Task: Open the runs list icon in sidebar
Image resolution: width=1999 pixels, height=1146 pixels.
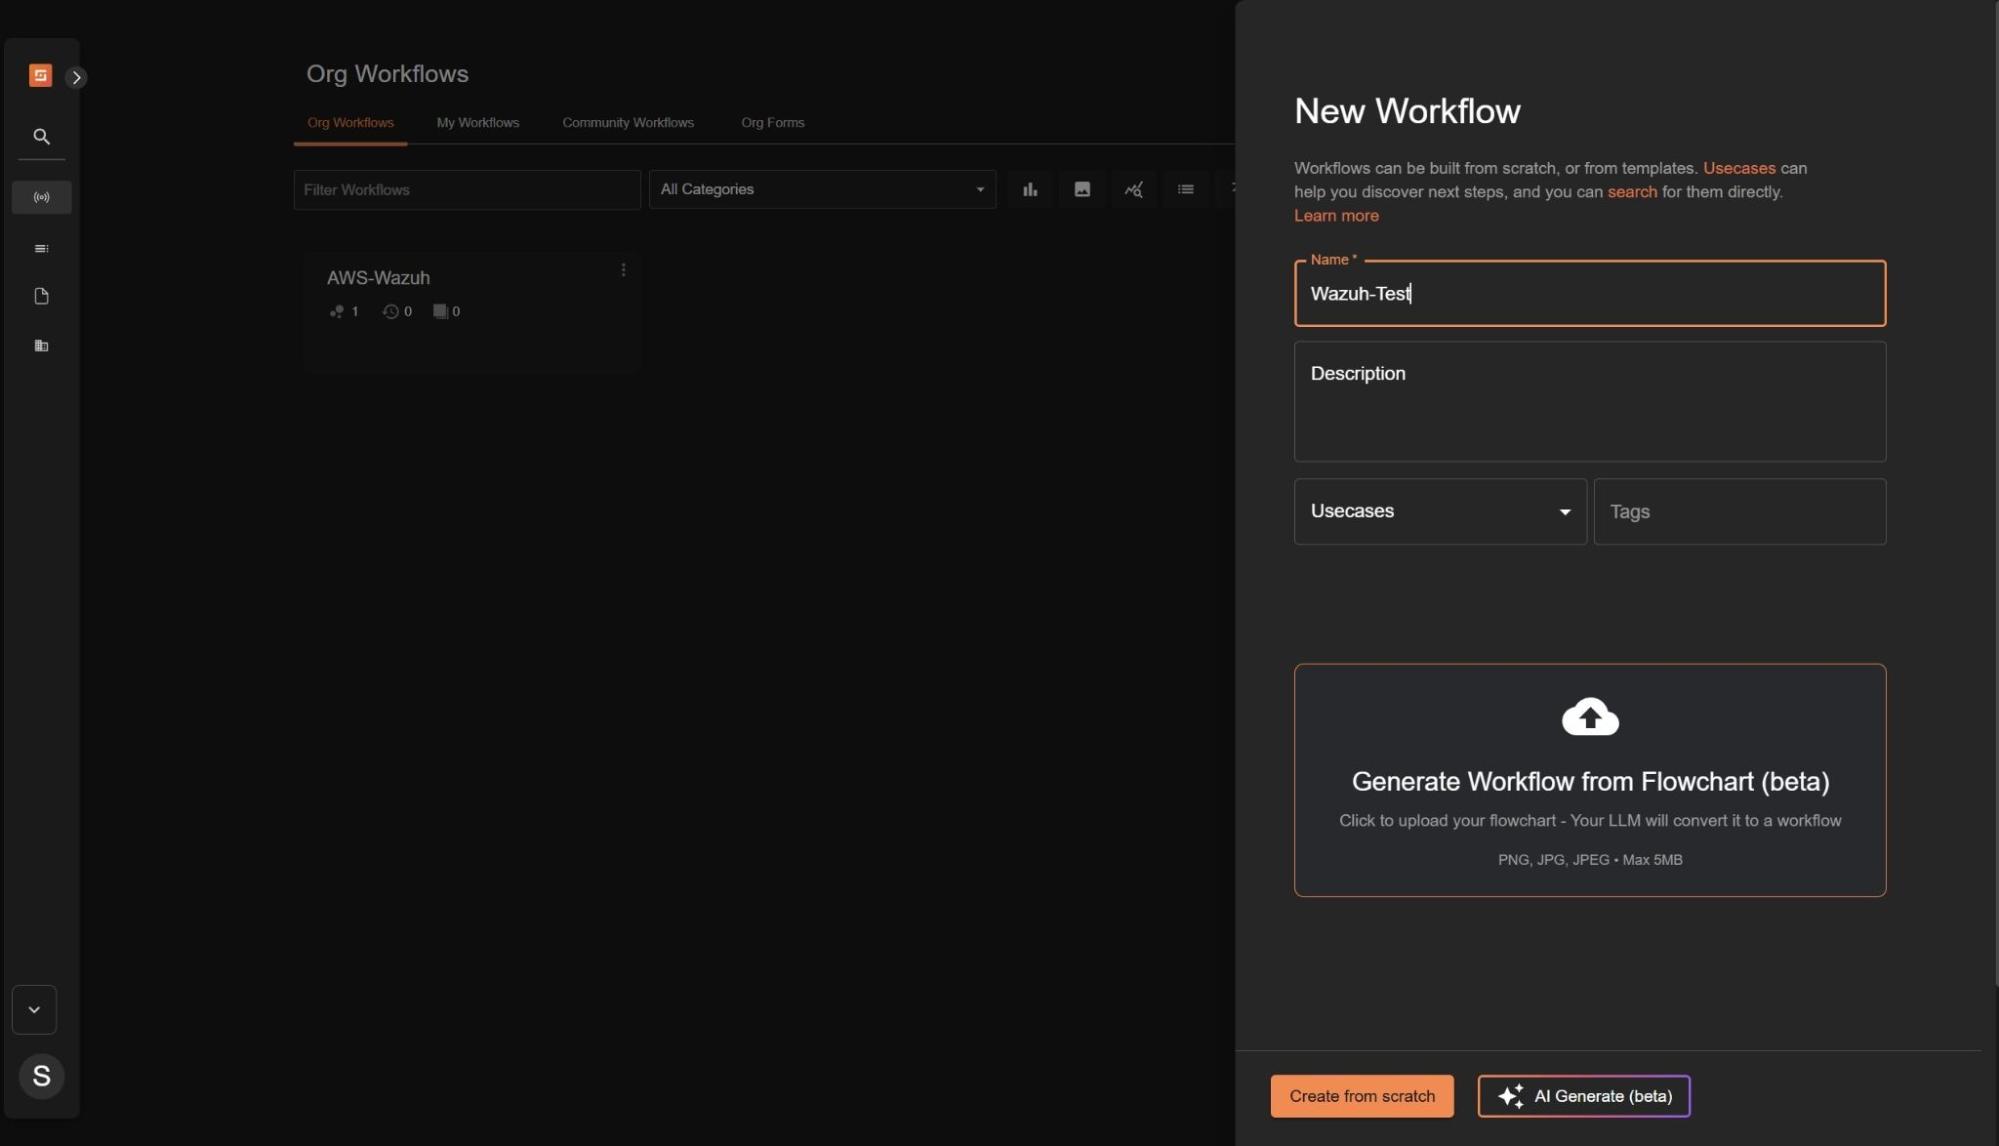Action: (x=41, y=247)
